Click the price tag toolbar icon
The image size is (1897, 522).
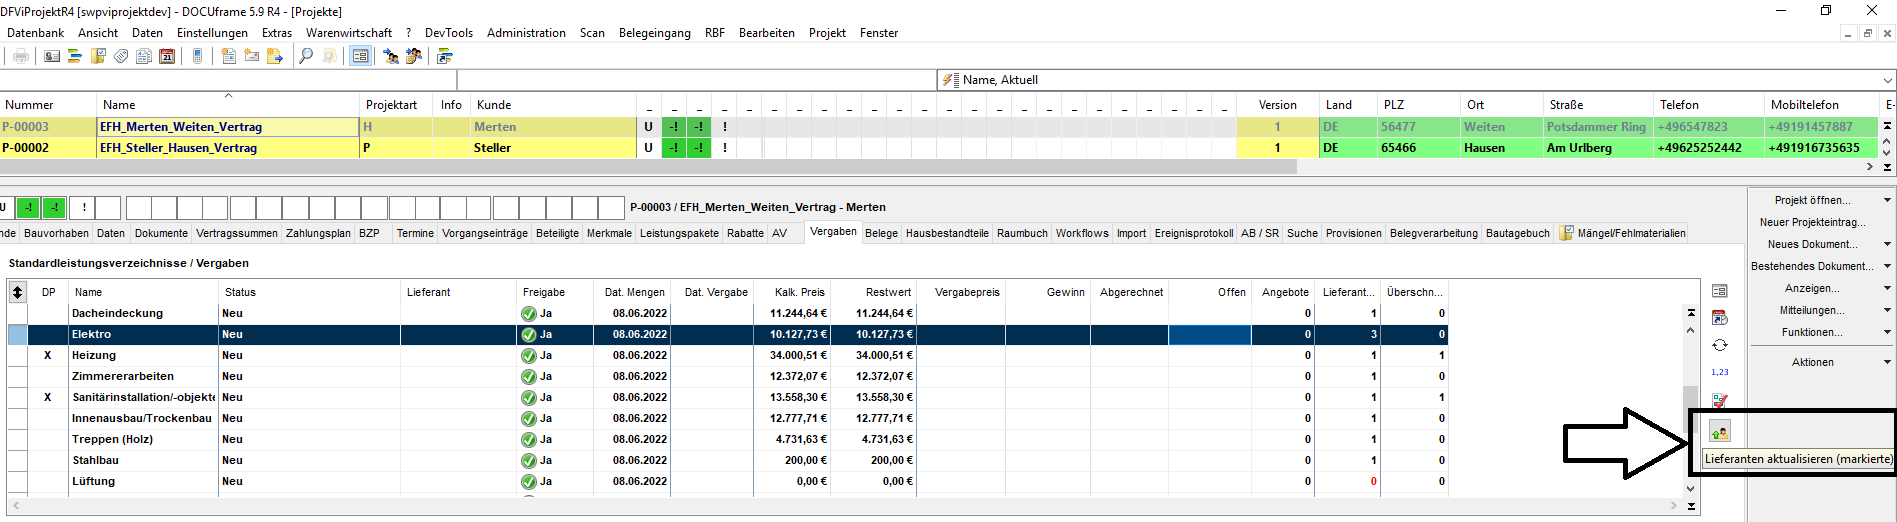[121, 56]
